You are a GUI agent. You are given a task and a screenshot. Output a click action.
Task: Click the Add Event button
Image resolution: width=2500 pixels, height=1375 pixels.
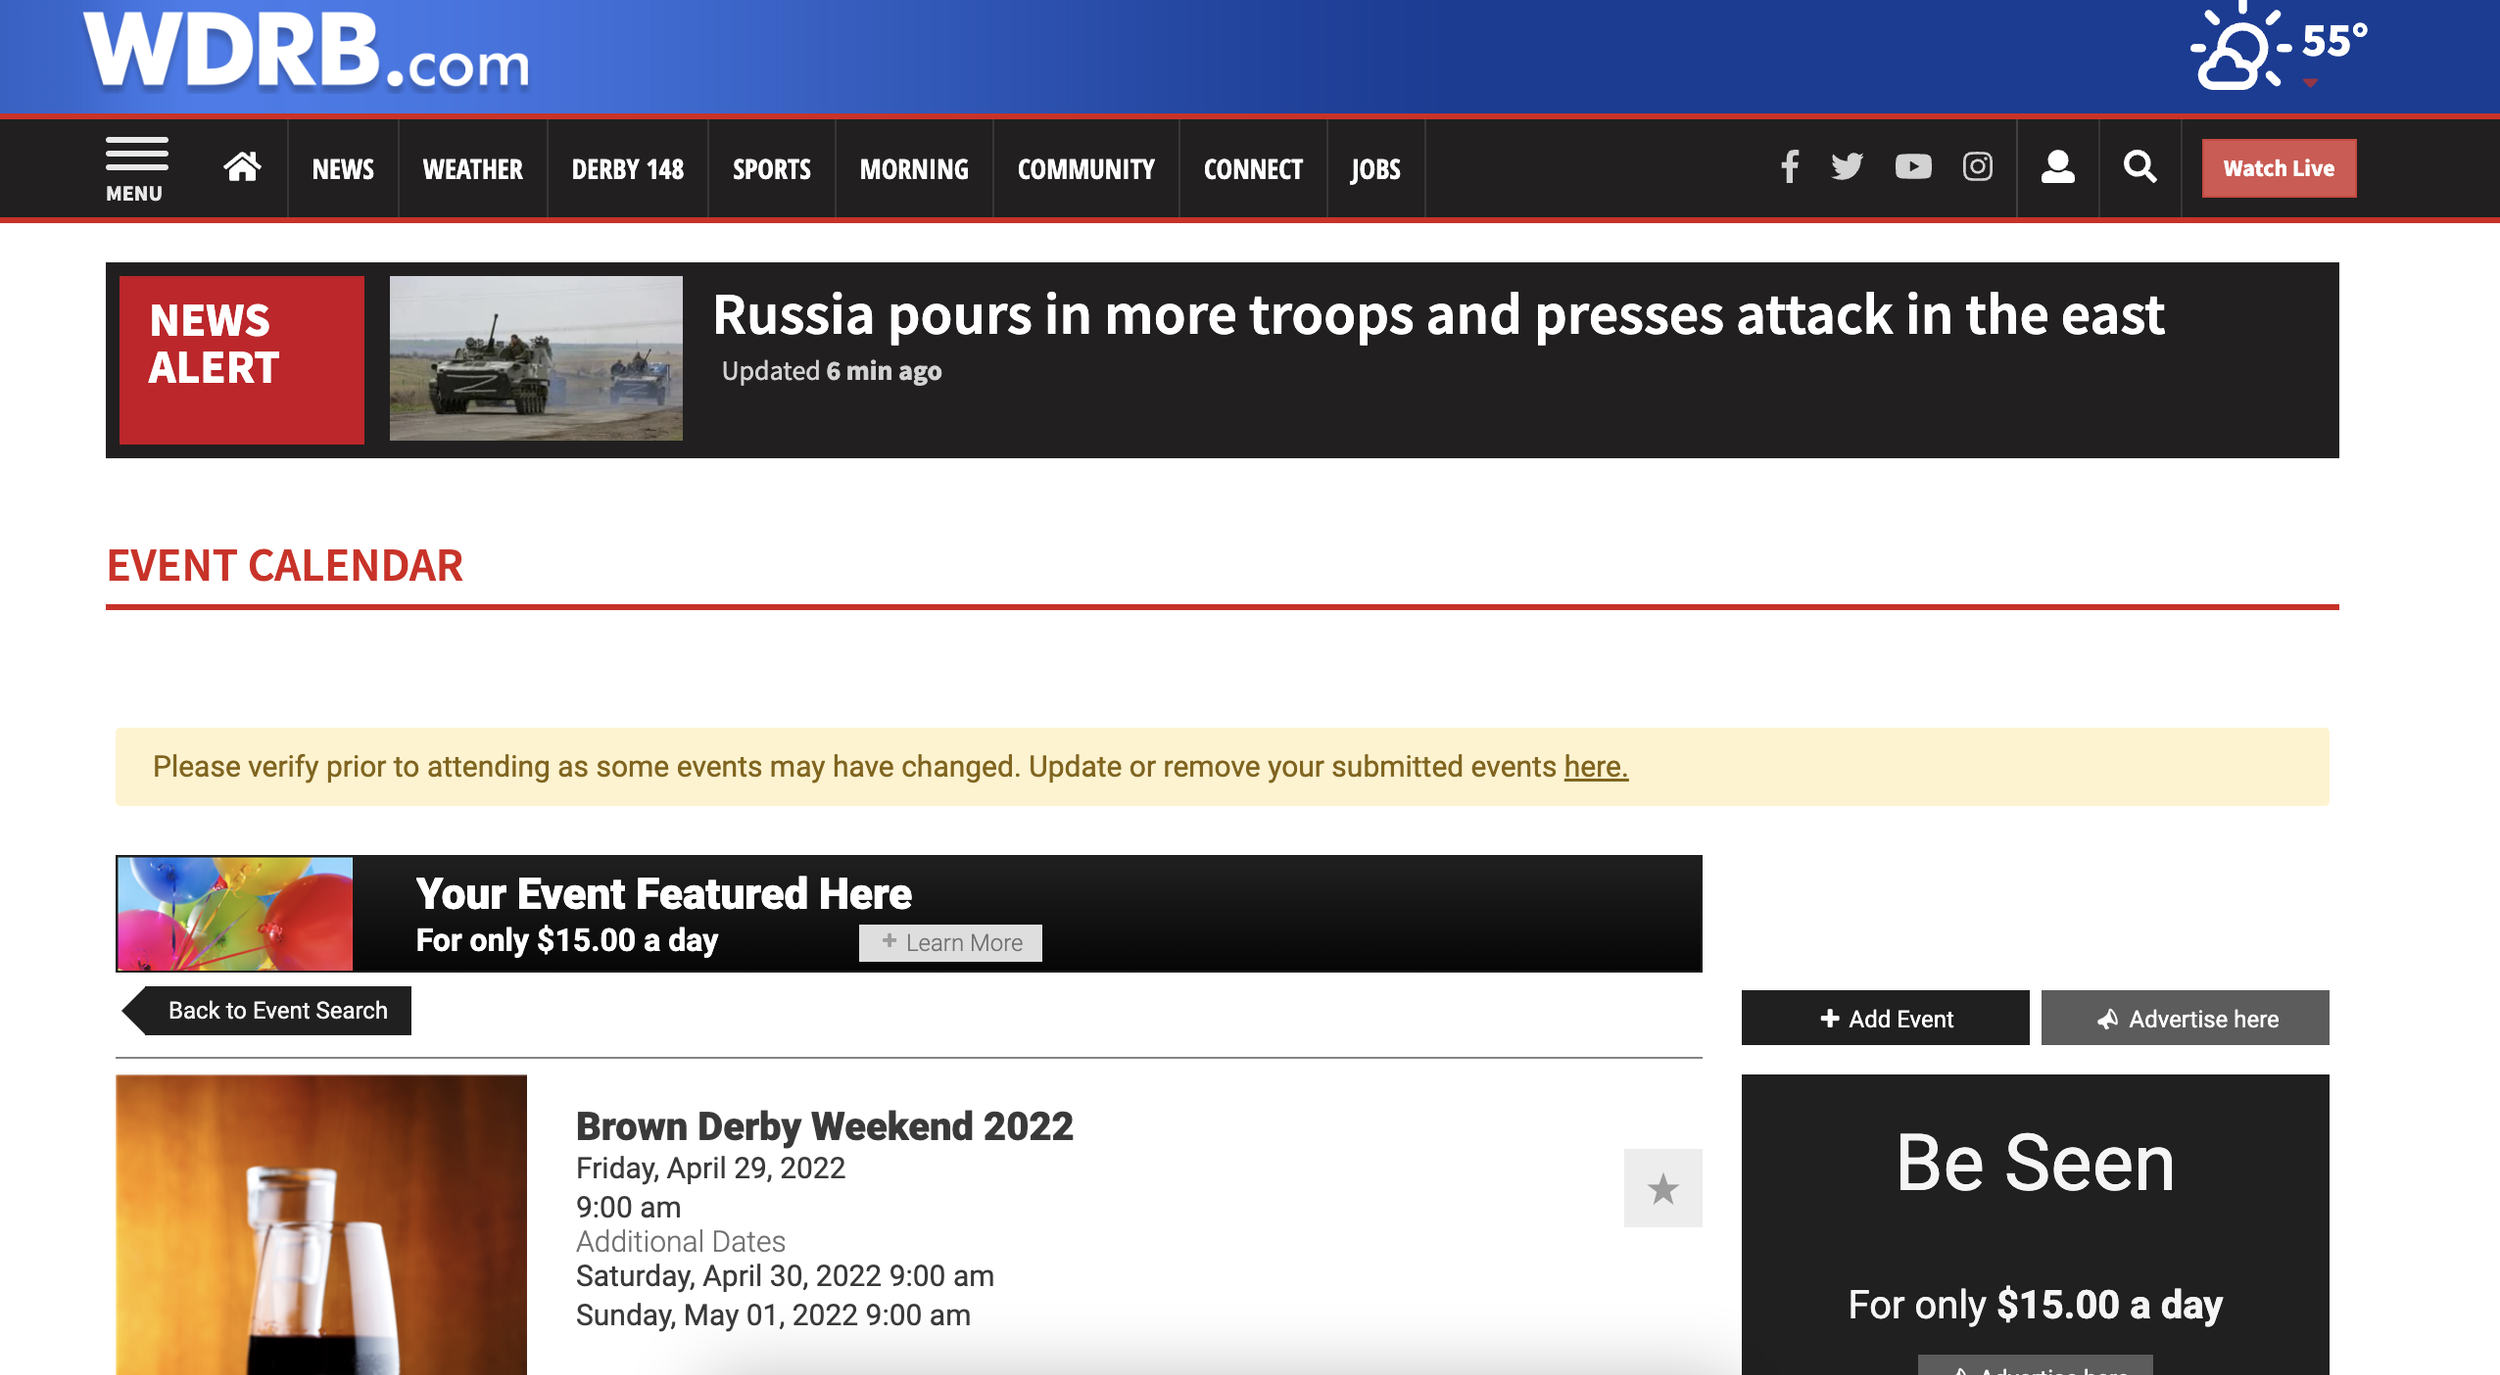pyautogui.click(x=1885, y=1018)
